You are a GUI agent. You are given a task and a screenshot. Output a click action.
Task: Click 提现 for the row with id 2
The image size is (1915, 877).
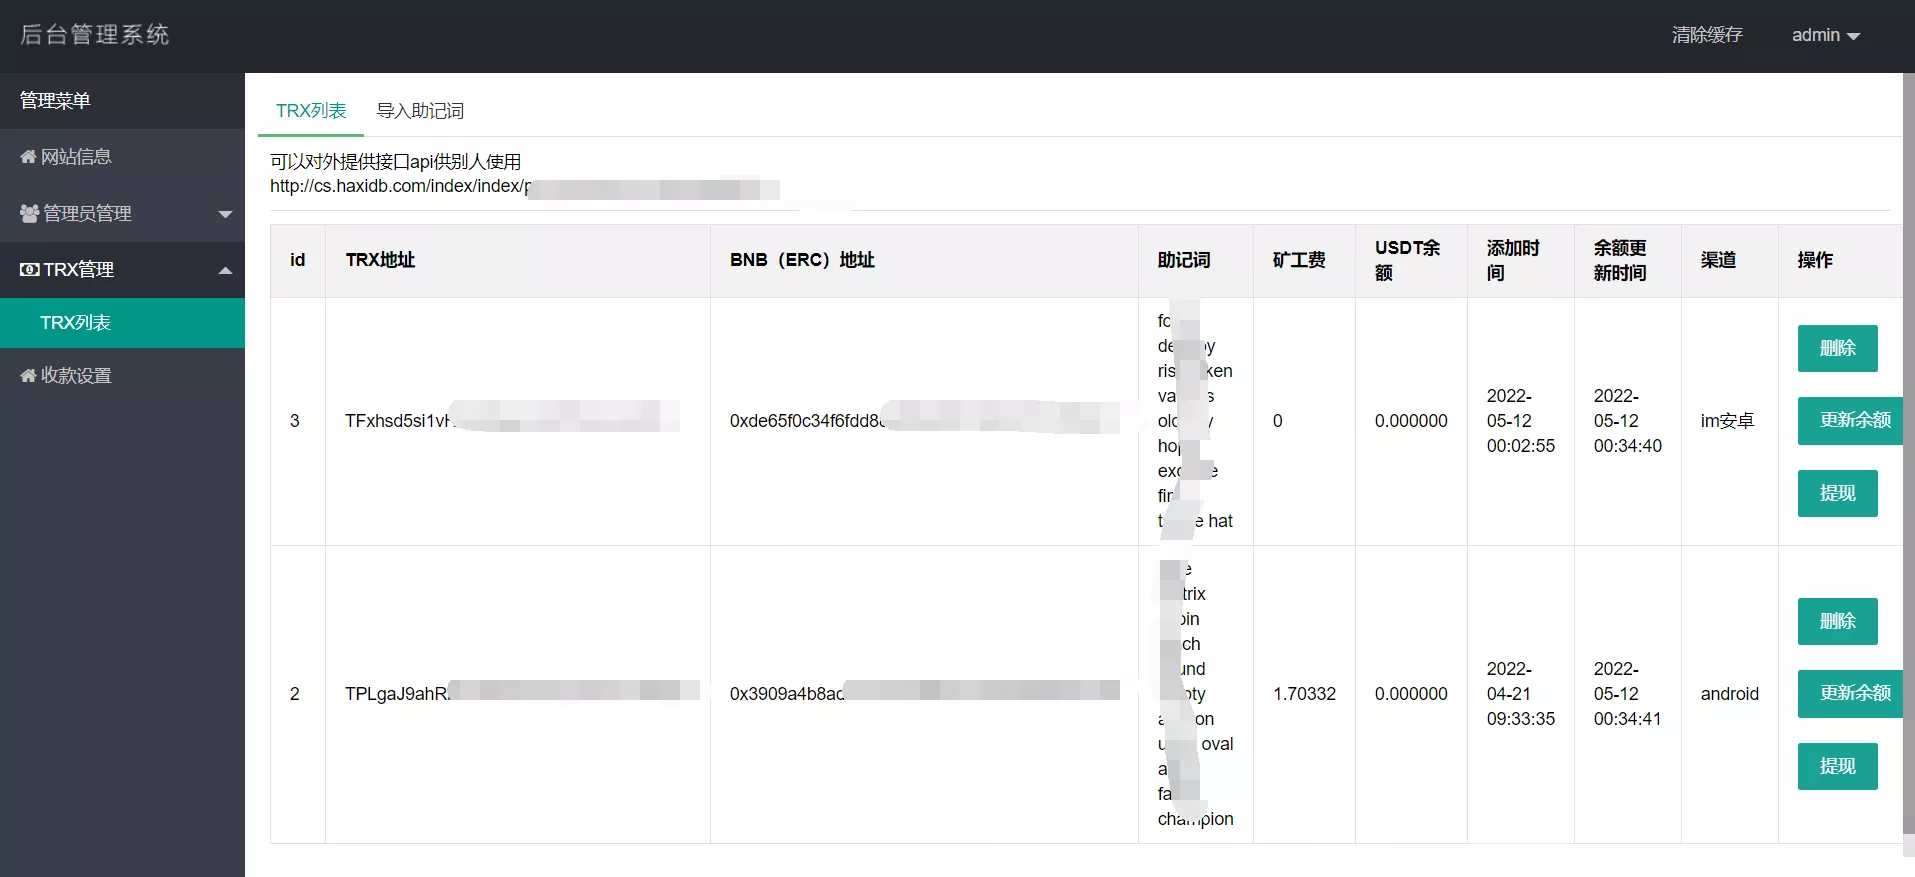coord(1837,767)
